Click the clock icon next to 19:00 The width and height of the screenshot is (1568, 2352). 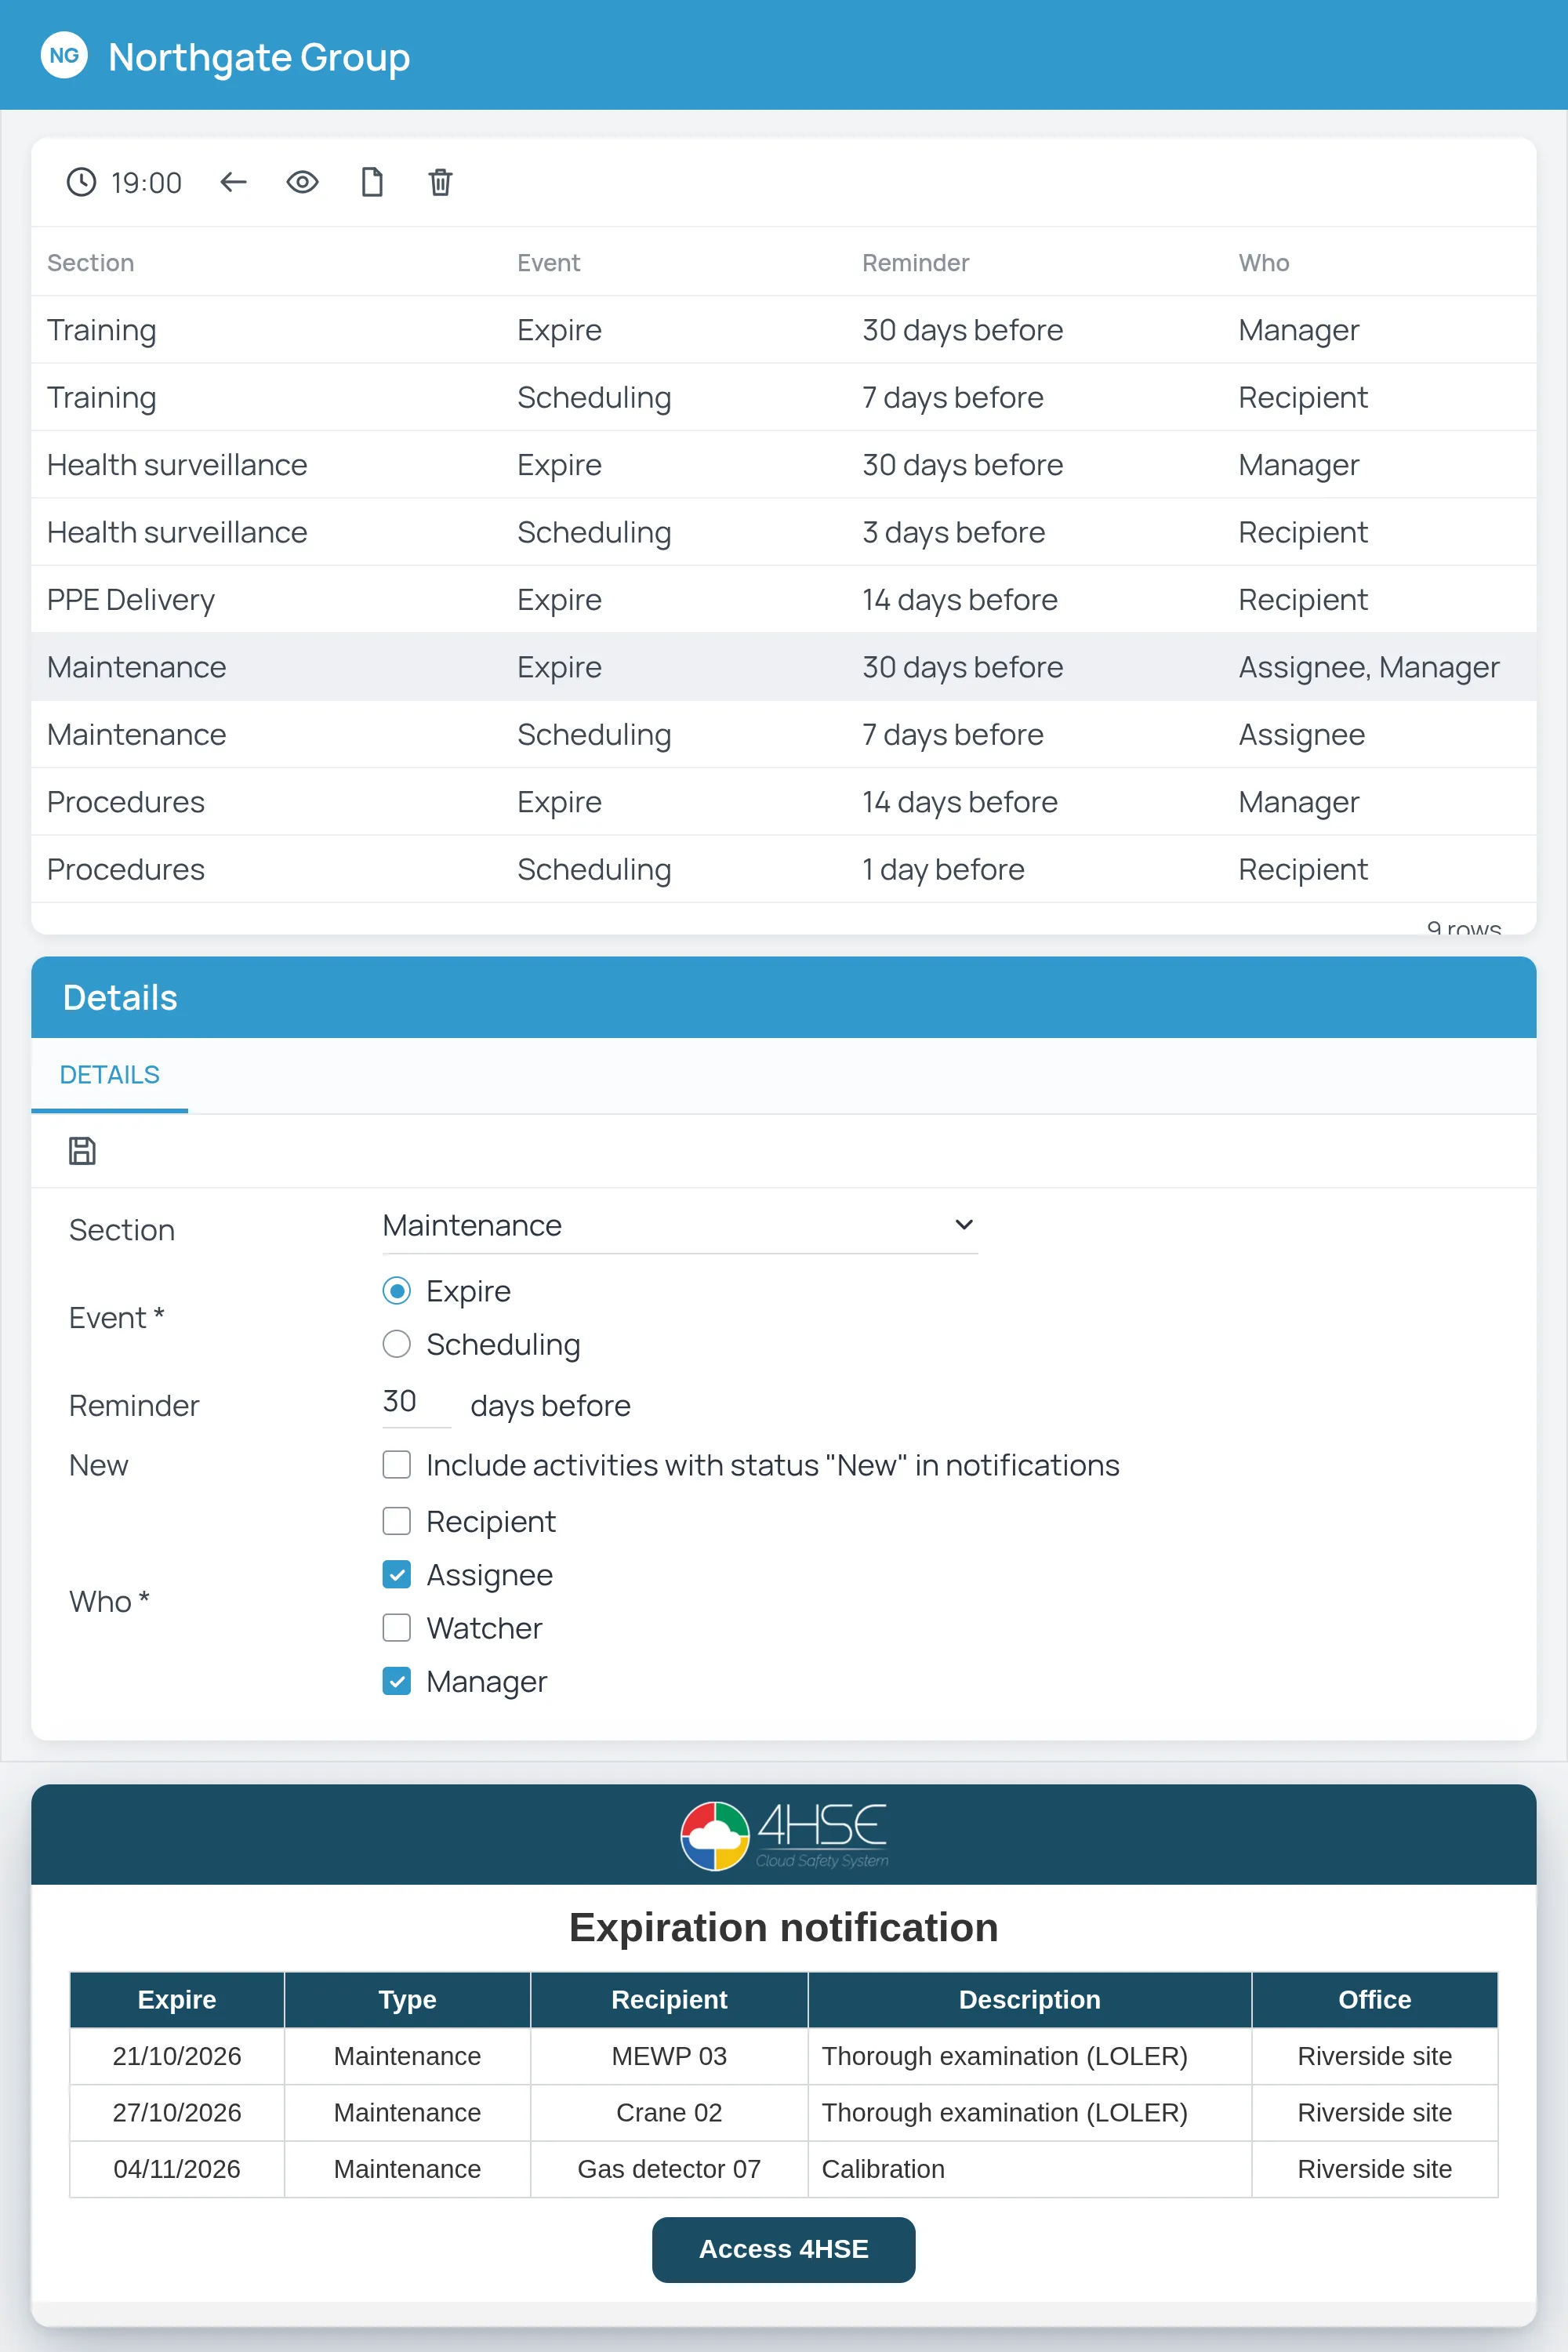coord(81,182)
